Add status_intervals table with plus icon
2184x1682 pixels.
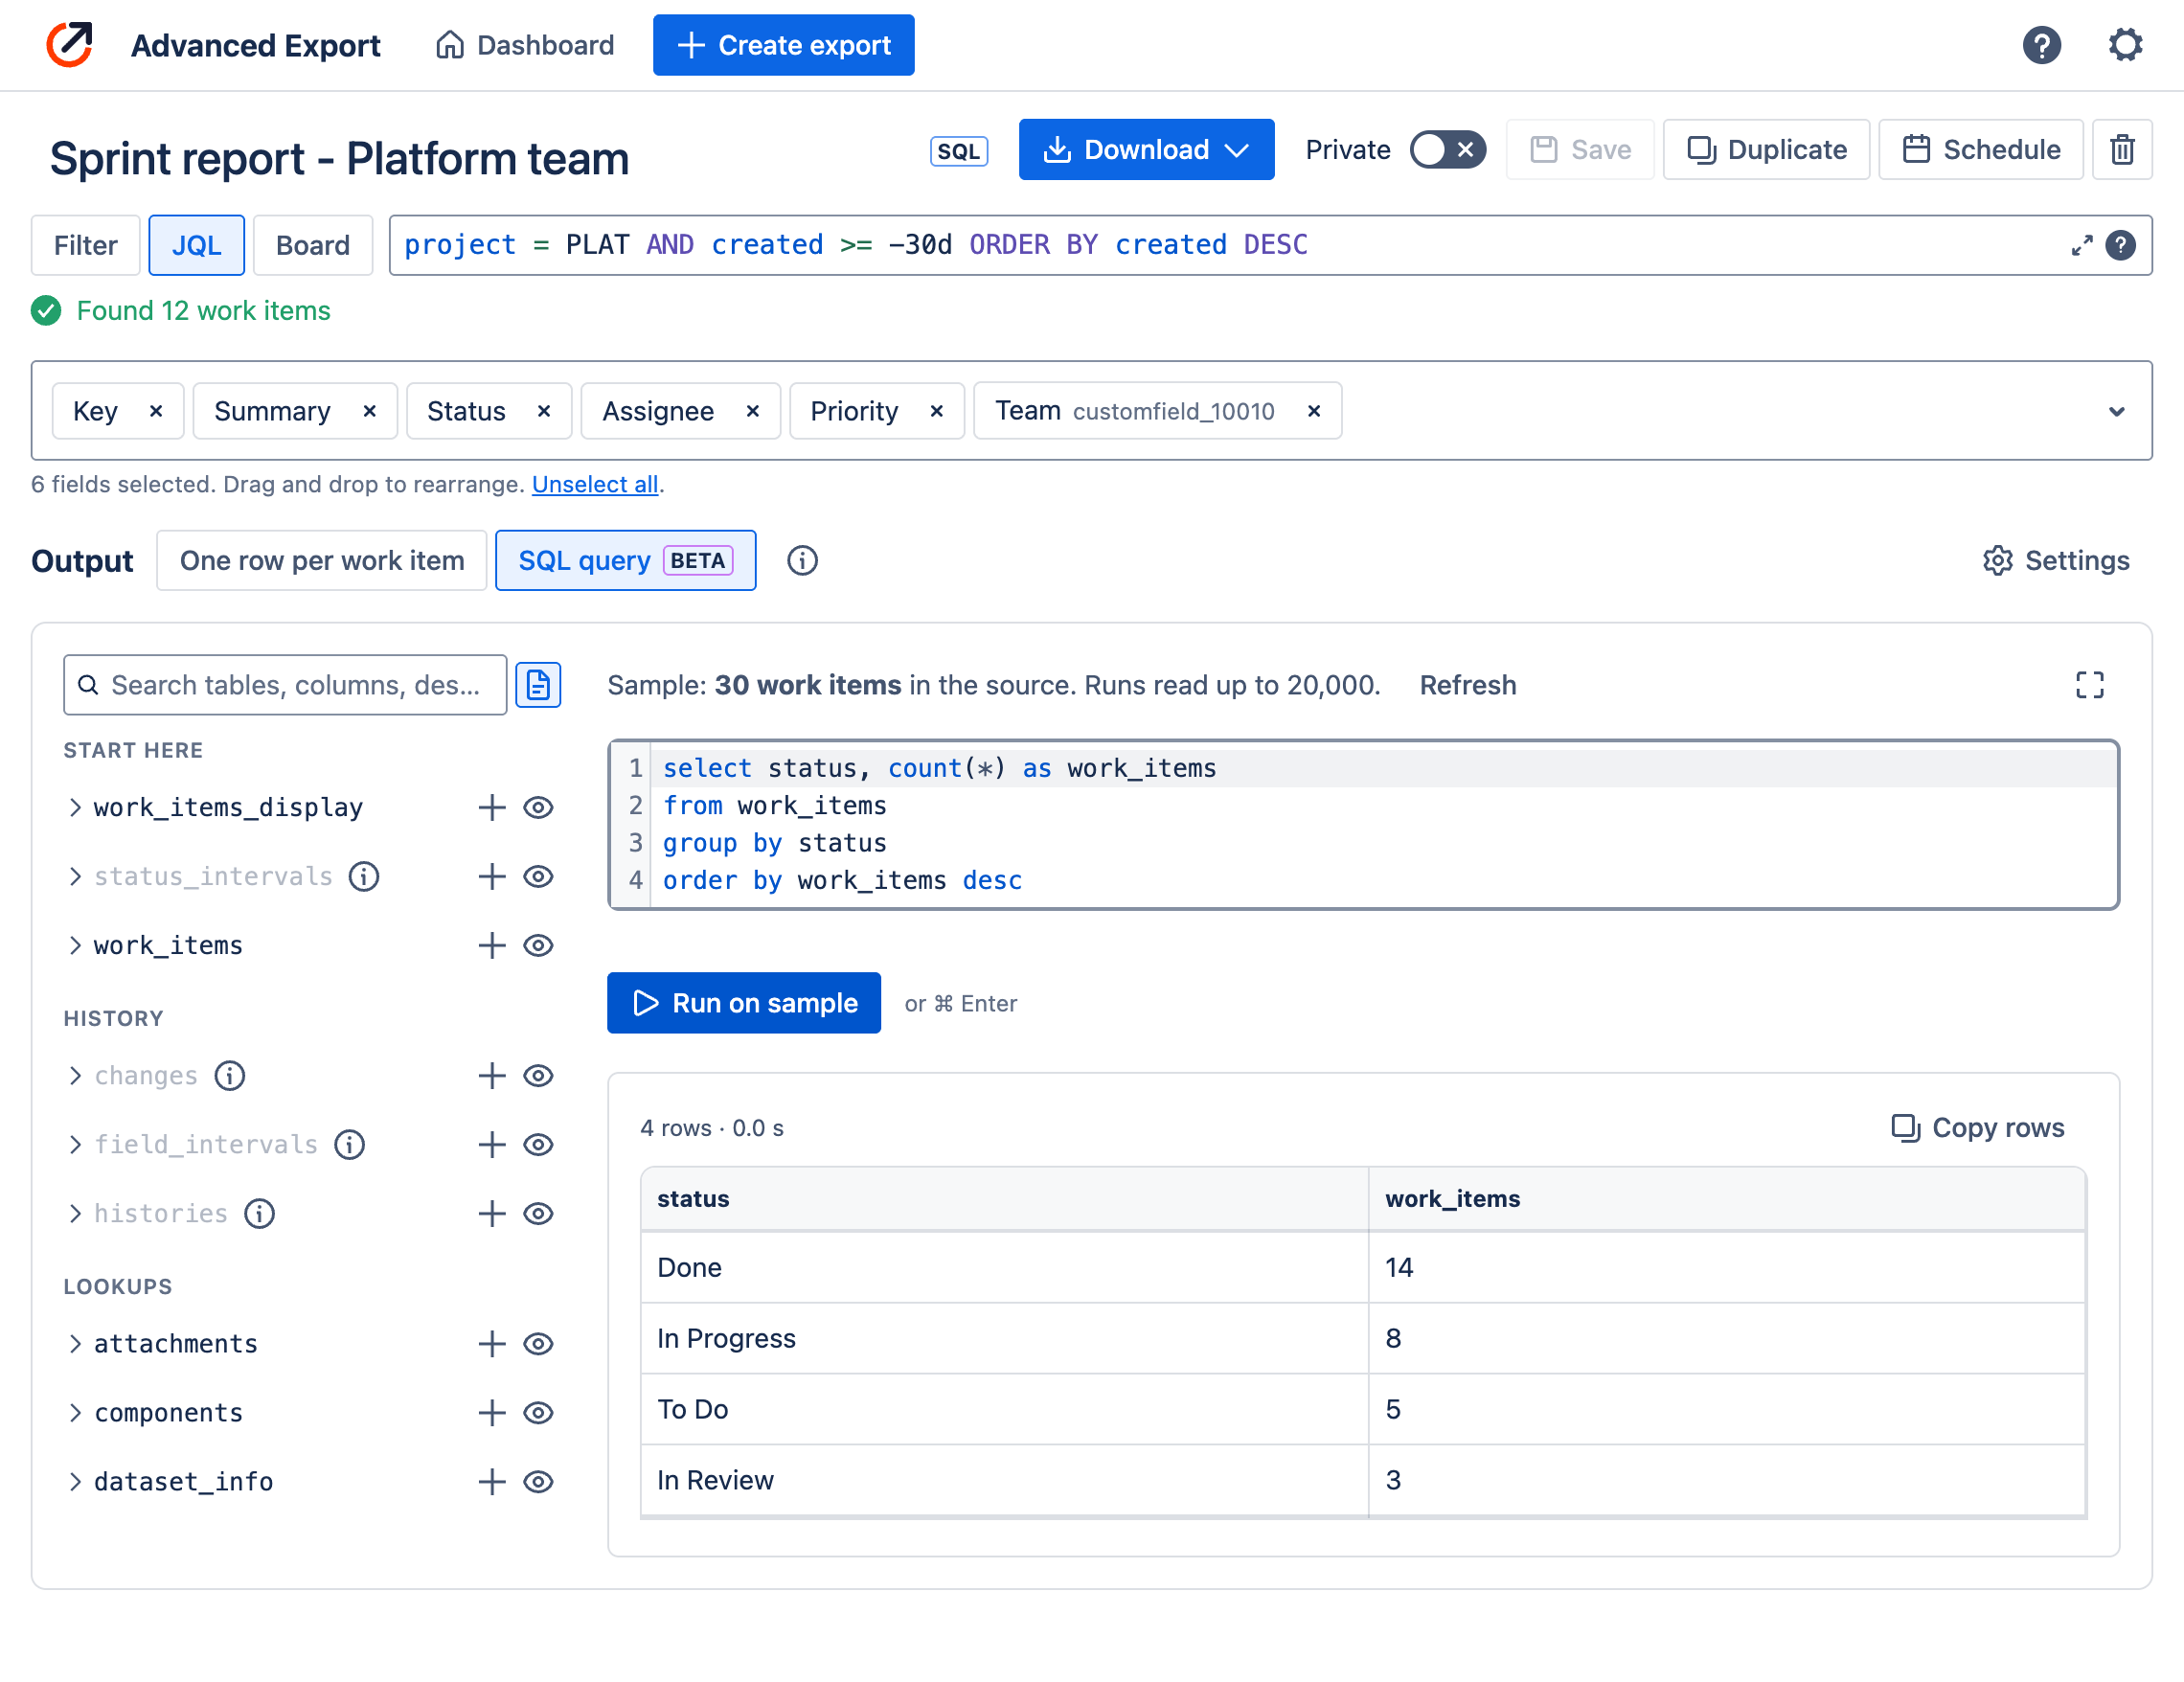491,877
